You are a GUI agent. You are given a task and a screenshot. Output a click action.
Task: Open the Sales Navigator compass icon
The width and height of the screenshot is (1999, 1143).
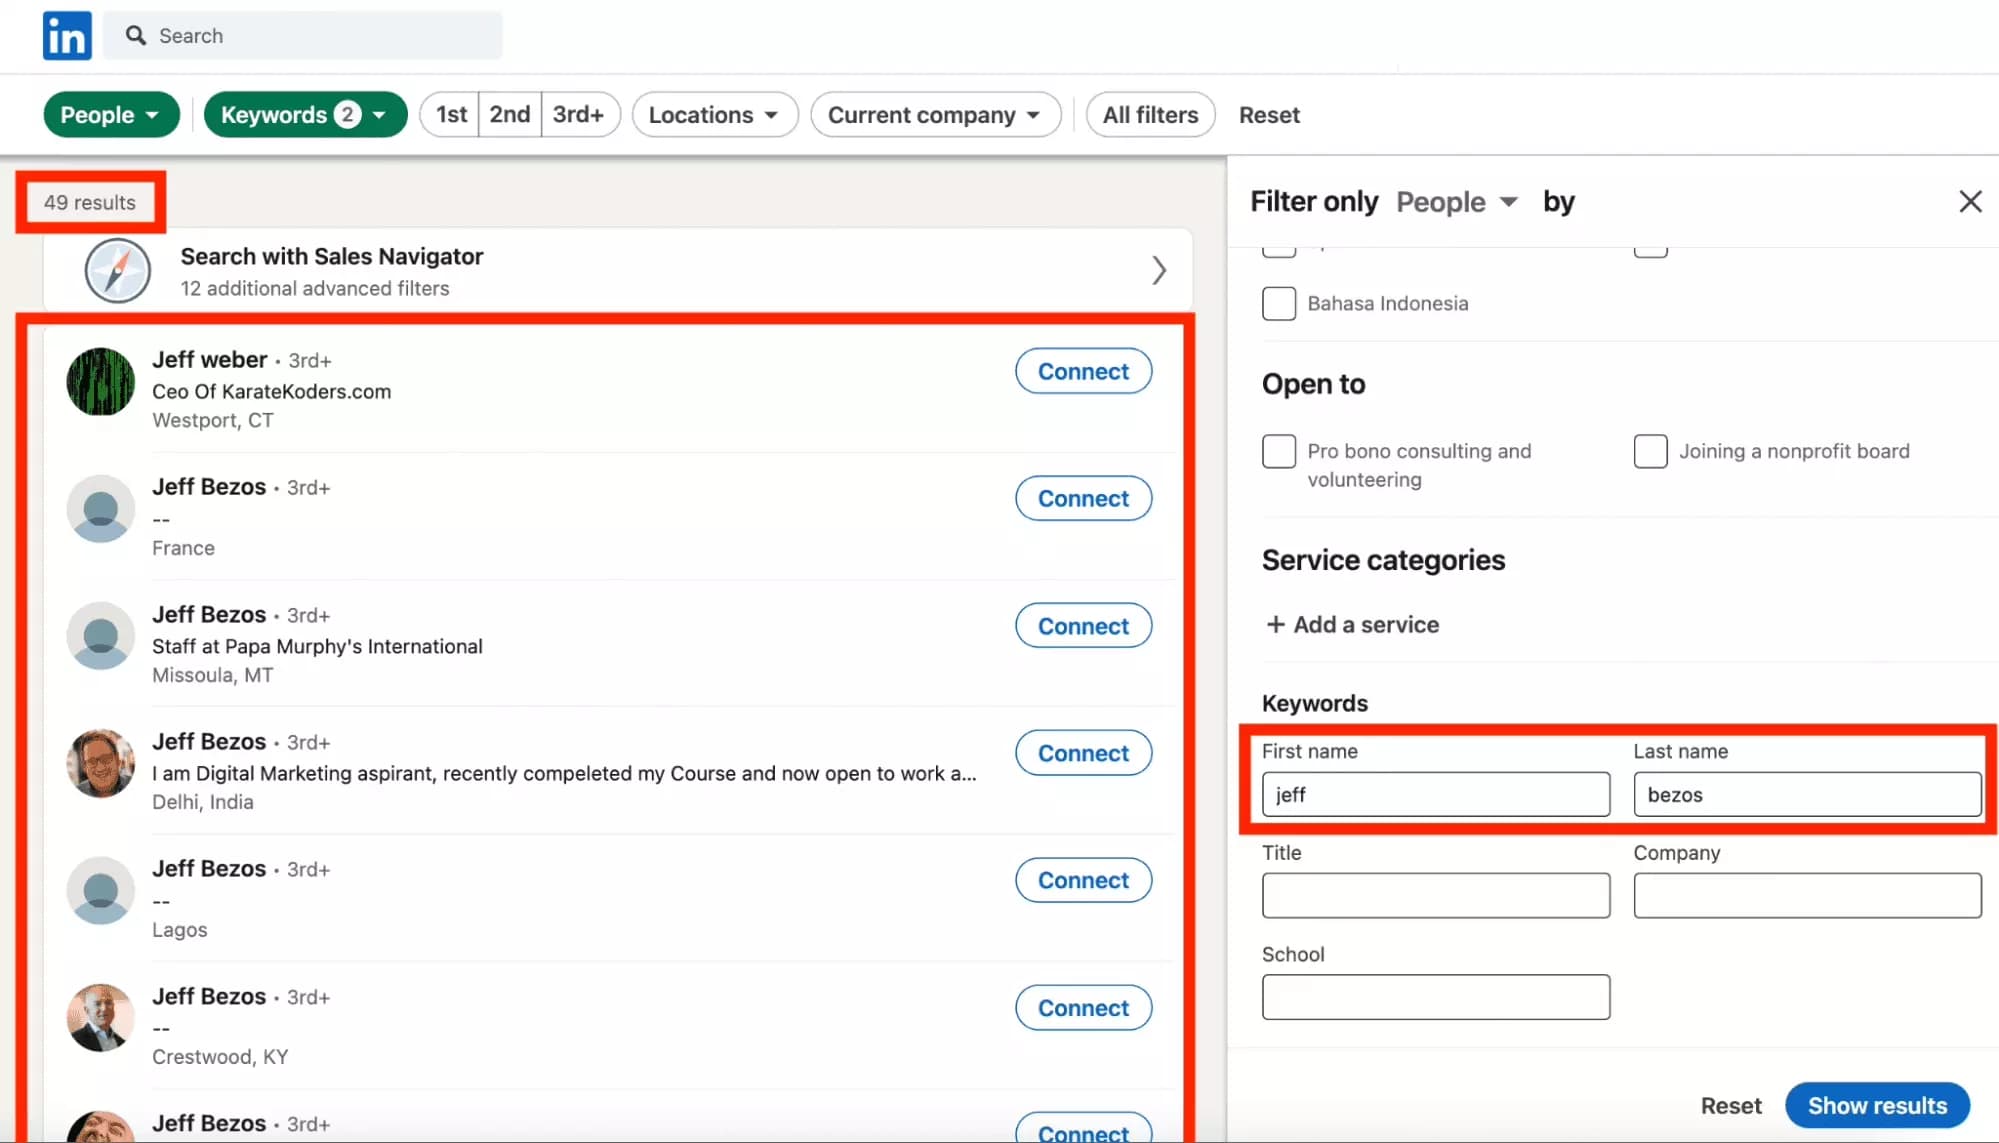pyautogui.click(x=117, y=271)
